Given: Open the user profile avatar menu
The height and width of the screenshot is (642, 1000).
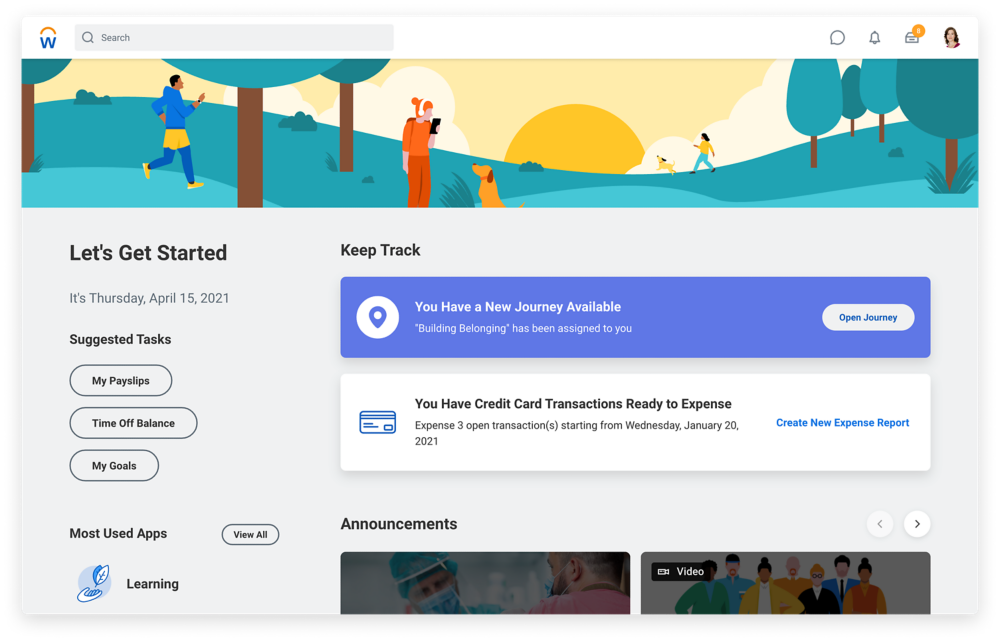Looking at the screenshot, I should pos(951,38).
